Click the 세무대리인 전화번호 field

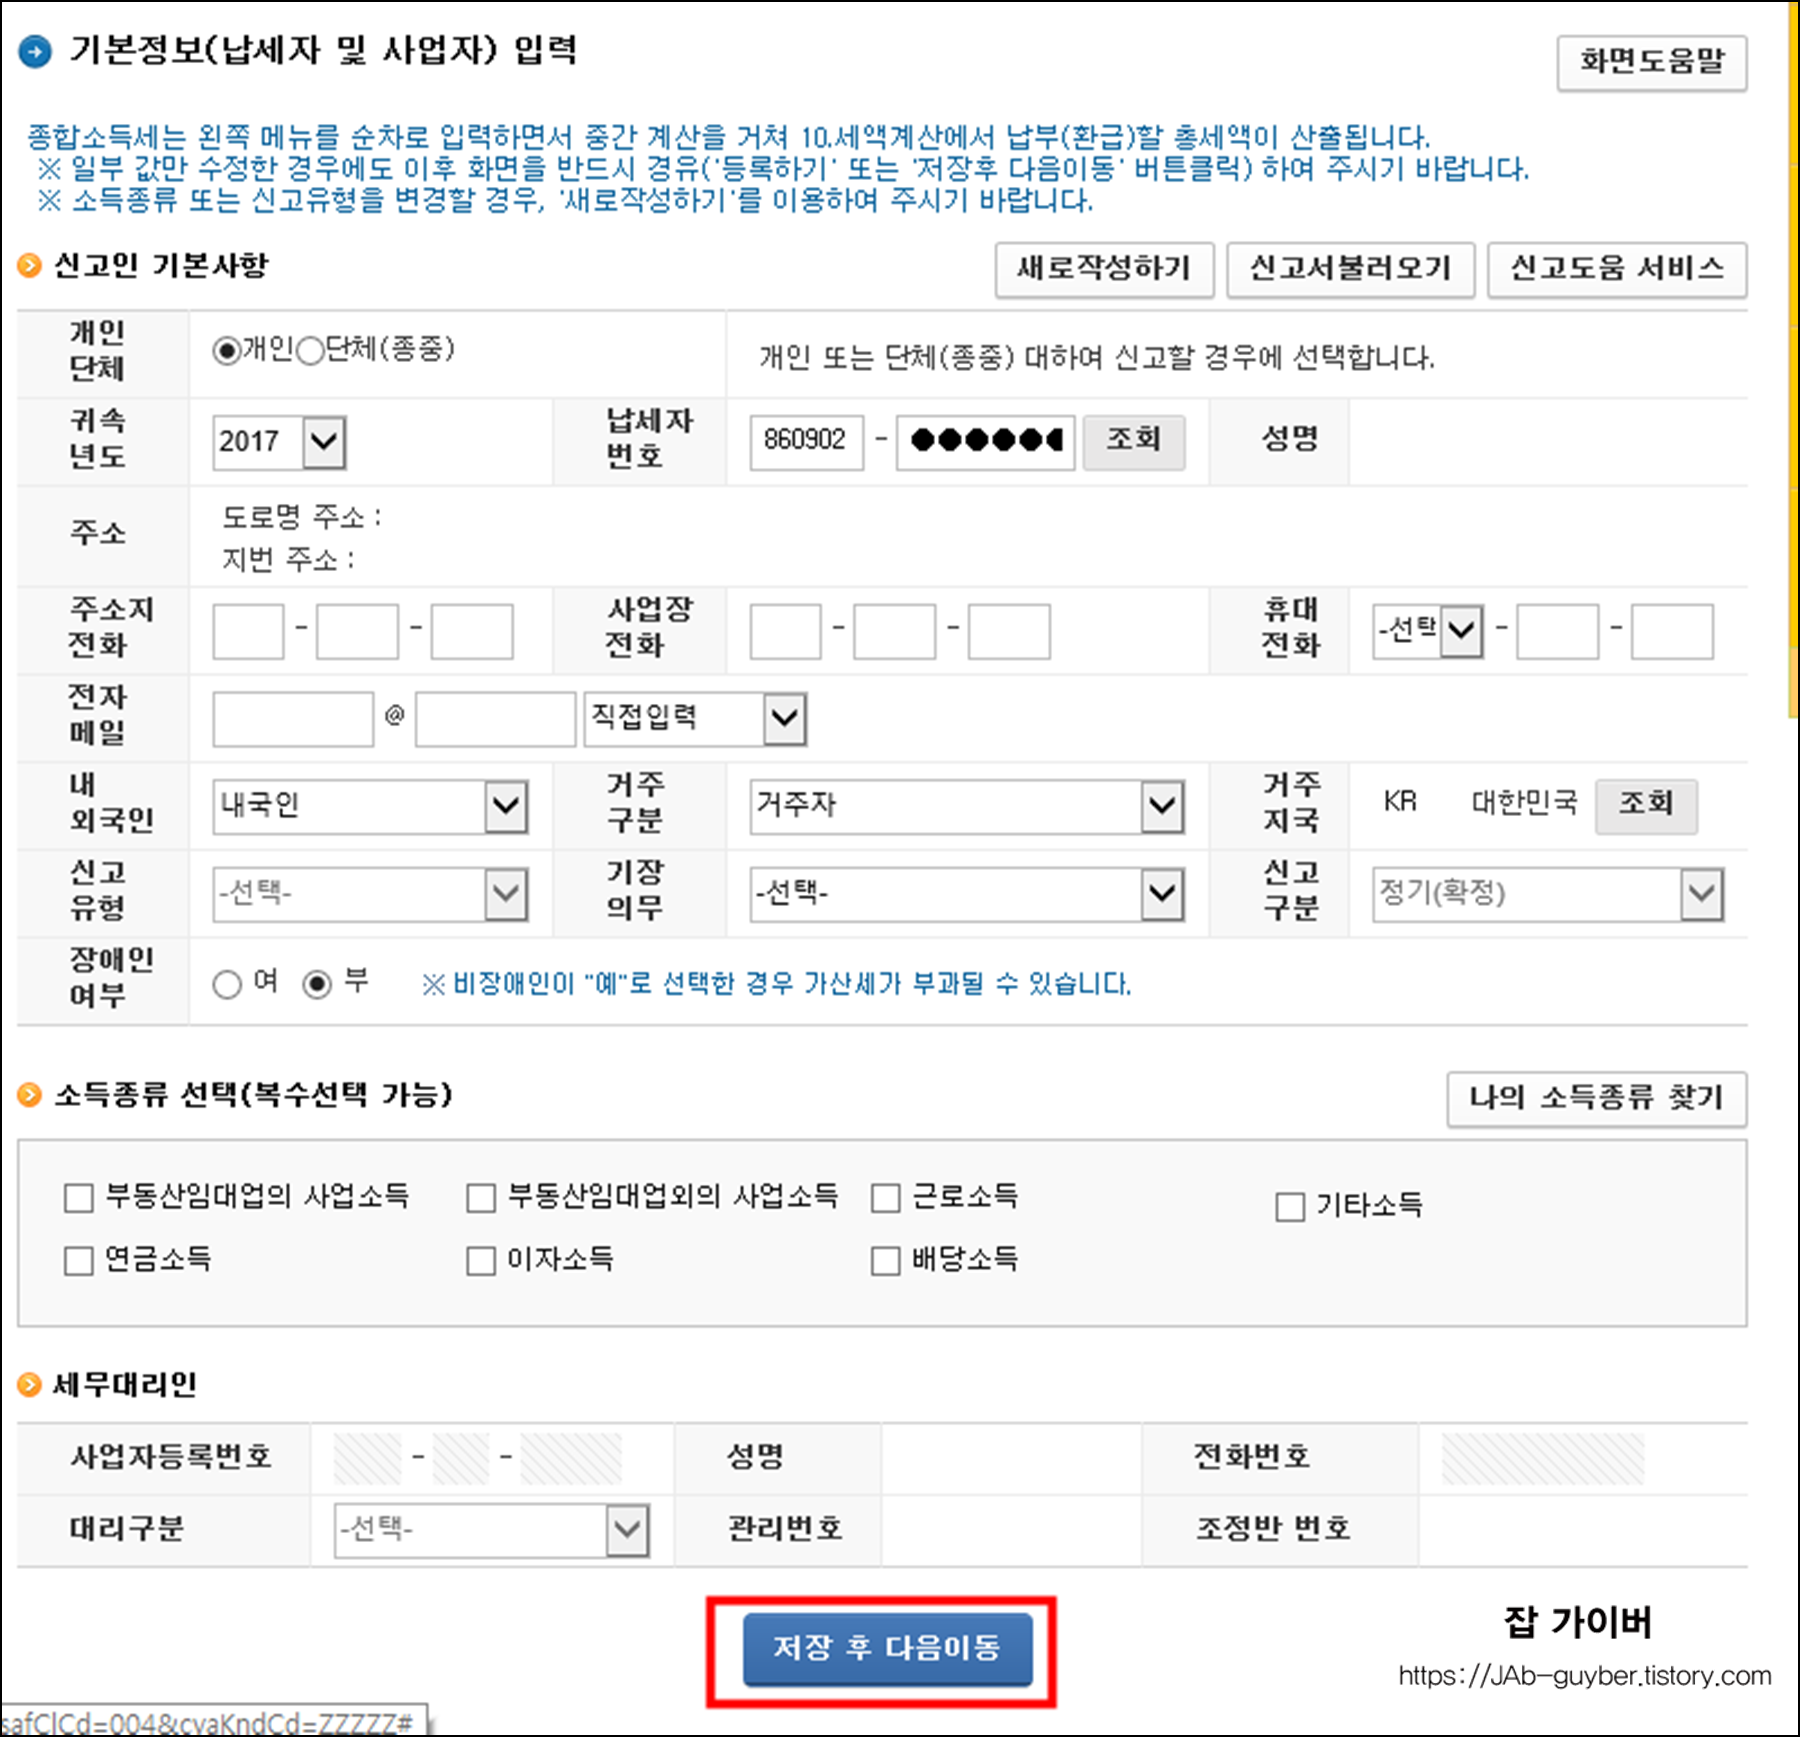tap(1543, 1458)
